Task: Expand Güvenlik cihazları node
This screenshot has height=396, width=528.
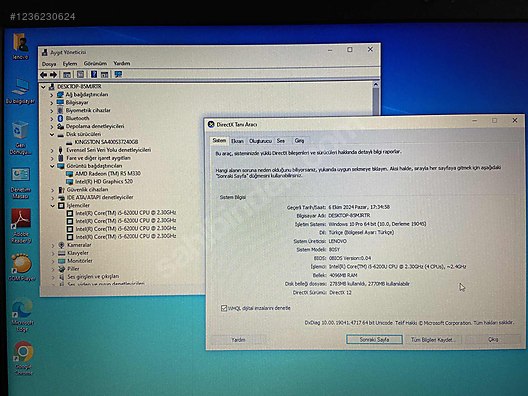Action: click(53, 190)
